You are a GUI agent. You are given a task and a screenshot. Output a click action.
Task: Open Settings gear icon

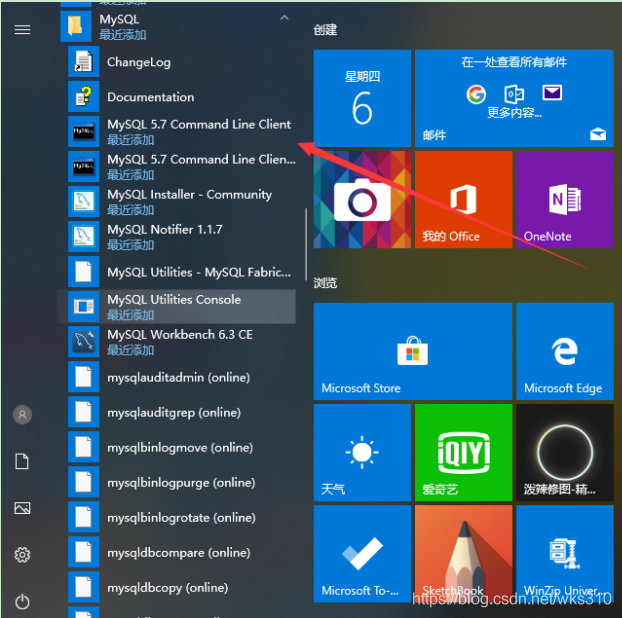point(22,555)
